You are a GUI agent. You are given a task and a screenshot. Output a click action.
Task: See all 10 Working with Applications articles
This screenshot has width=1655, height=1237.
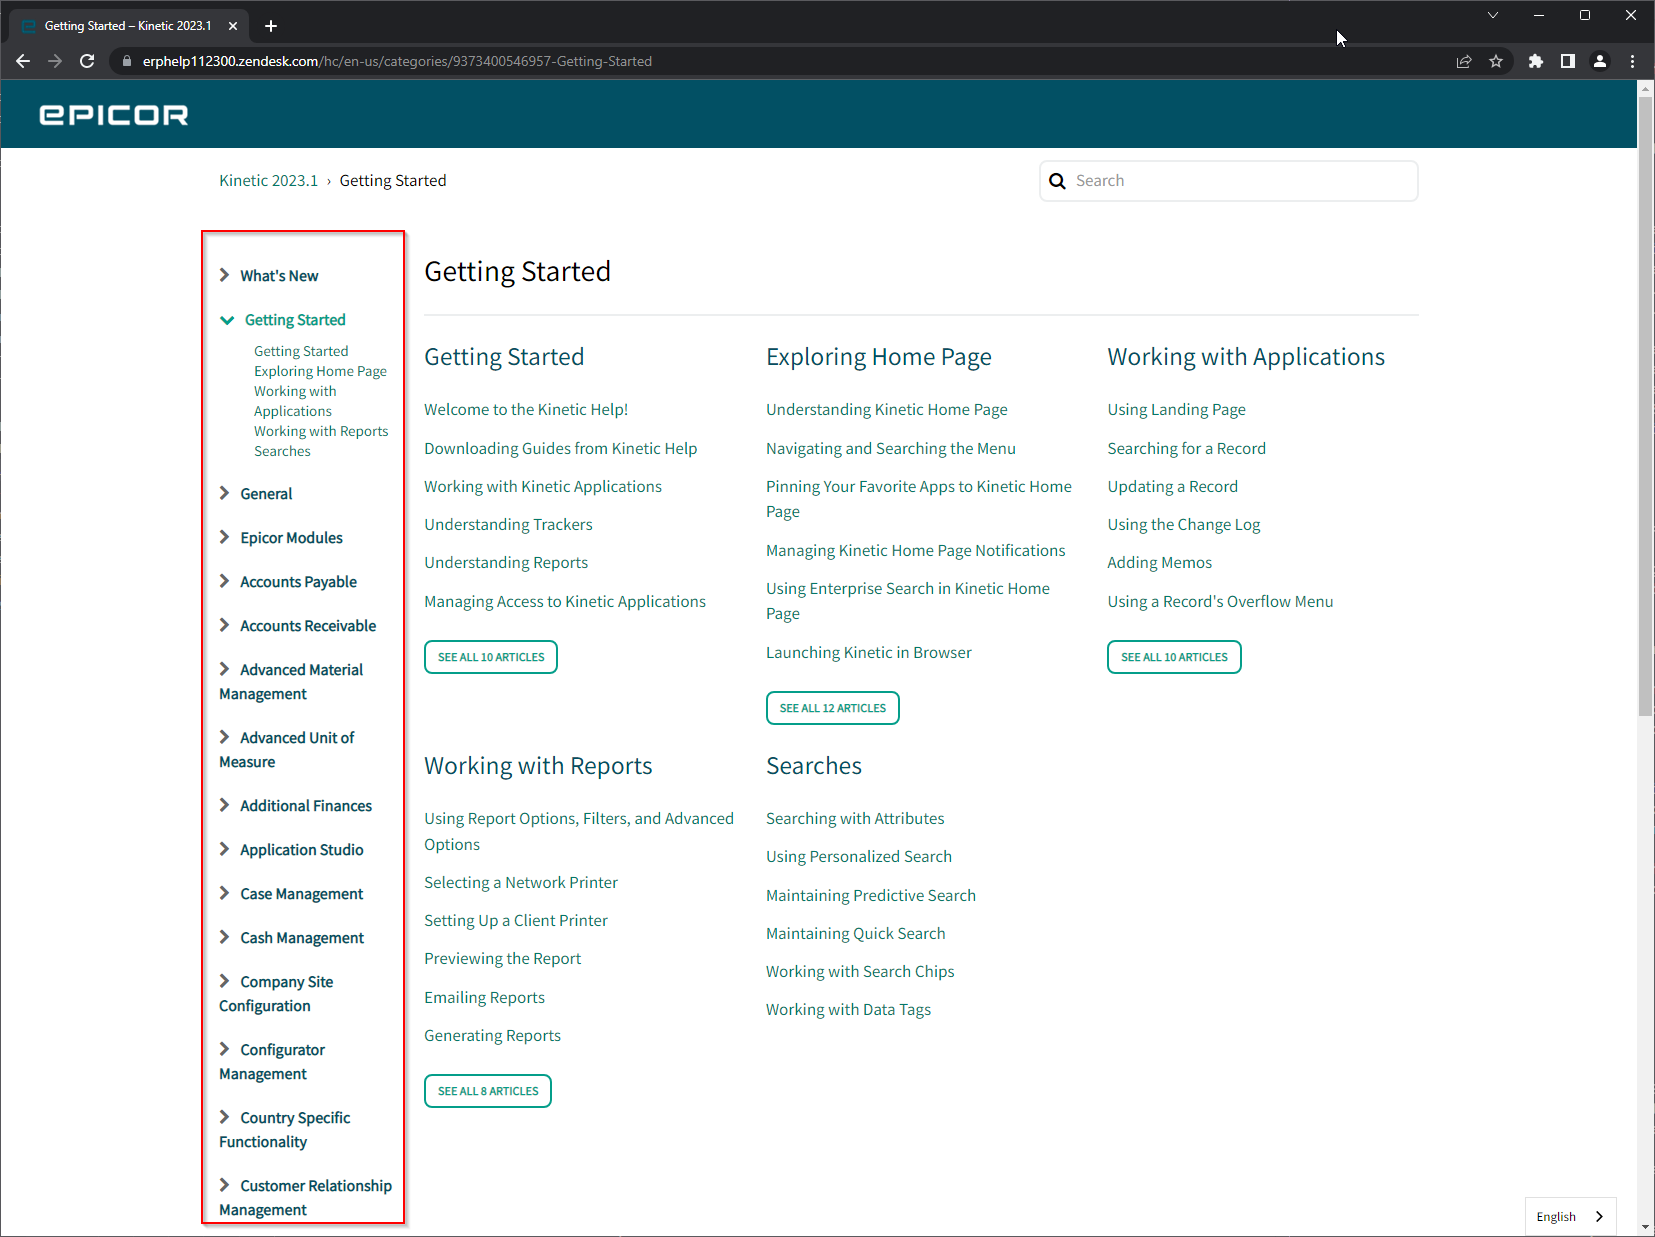[x=1174, y=657]
